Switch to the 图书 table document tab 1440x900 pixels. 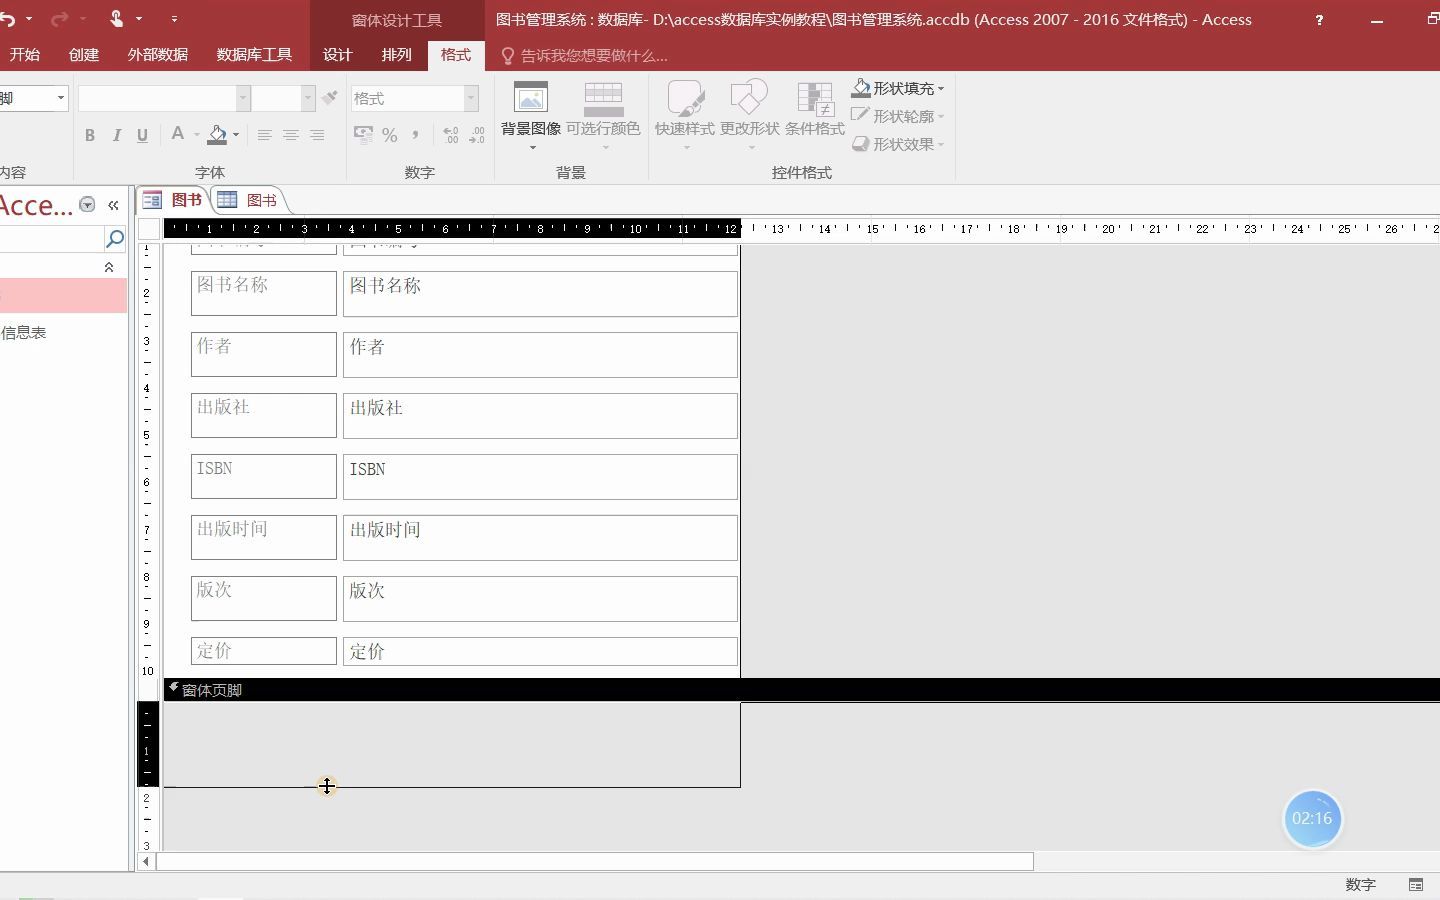click(248, 200)
